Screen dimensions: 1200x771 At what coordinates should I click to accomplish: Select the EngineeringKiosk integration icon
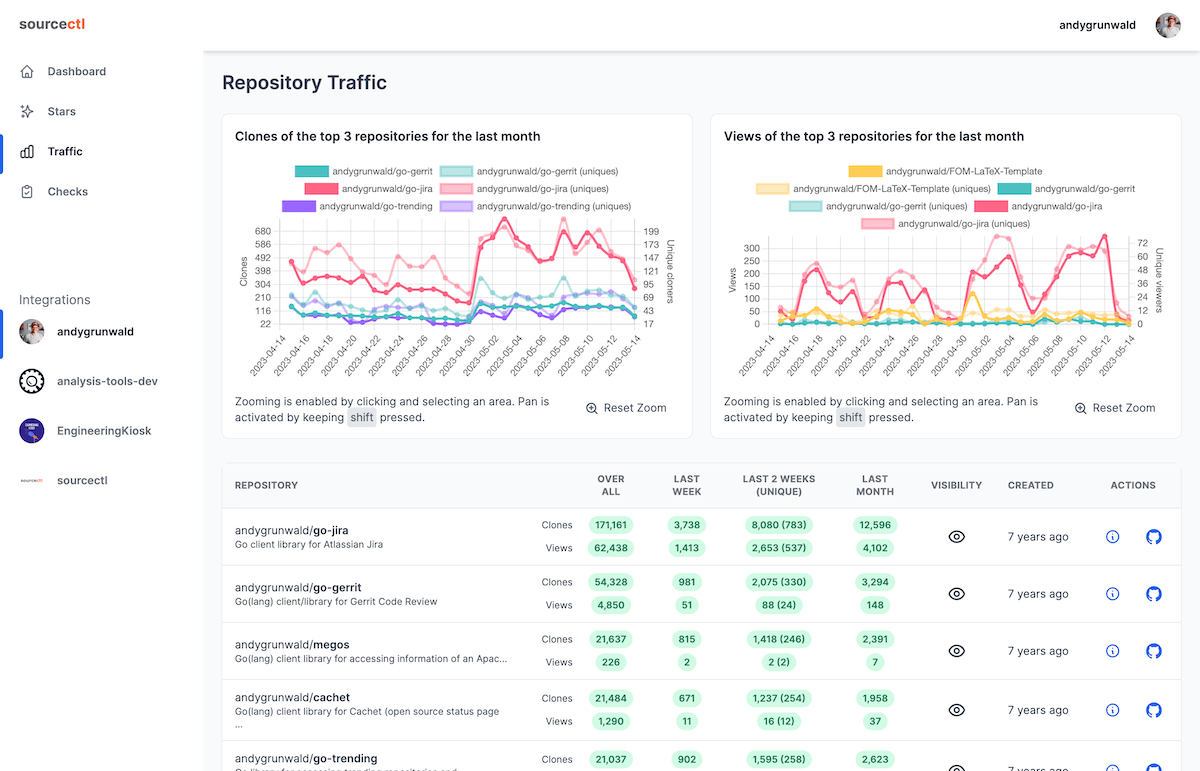29,430
